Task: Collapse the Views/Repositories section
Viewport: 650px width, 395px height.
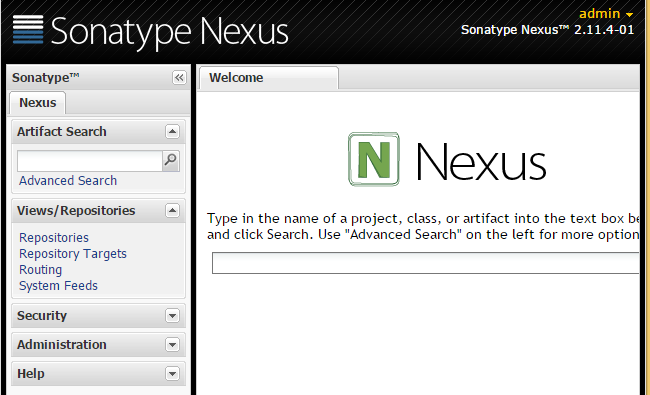Action: [x=172, y=211]
